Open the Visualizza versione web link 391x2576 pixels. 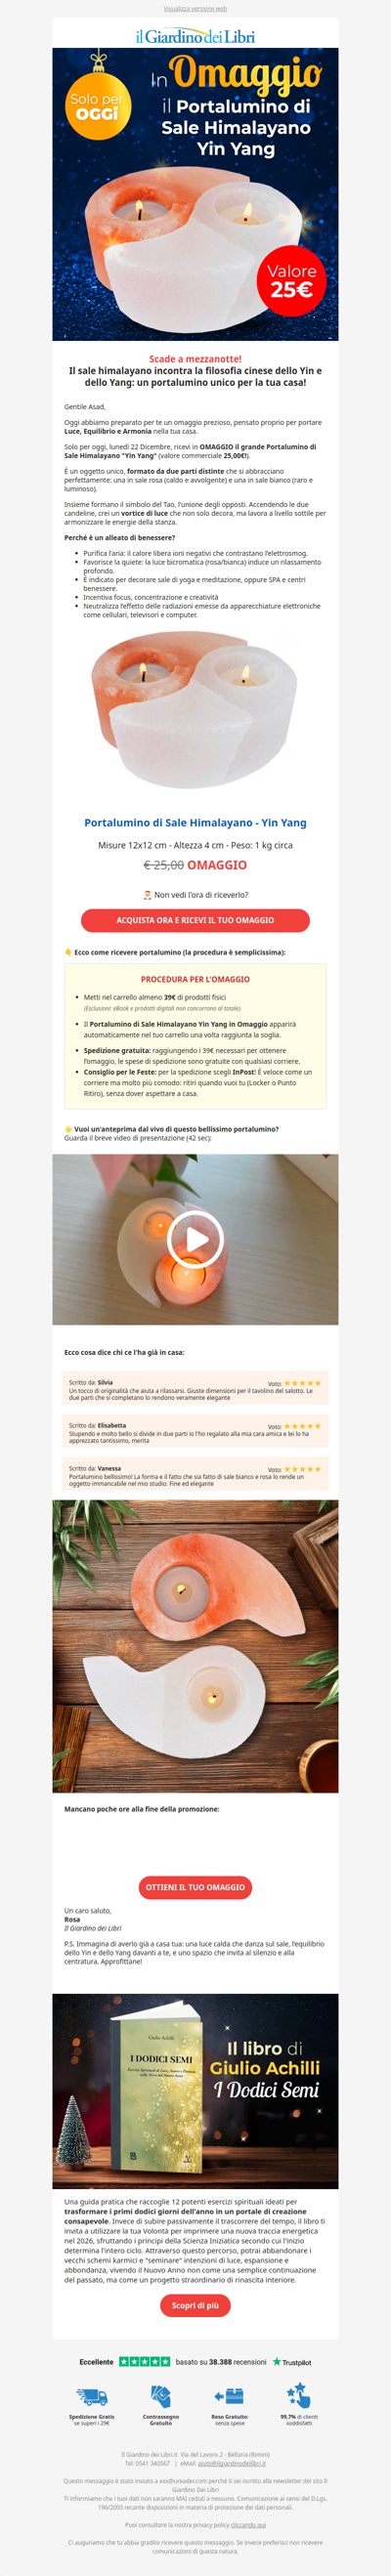tap(195, 8)
